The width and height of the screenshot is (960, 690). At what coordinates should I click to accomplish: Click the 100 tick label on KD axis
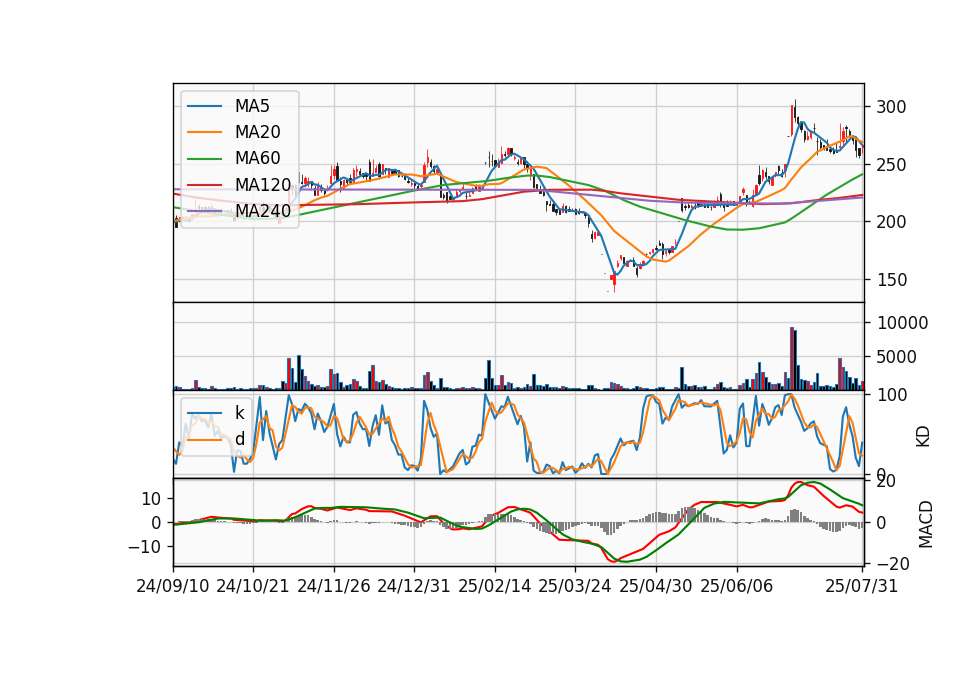[x=891, y=395]
